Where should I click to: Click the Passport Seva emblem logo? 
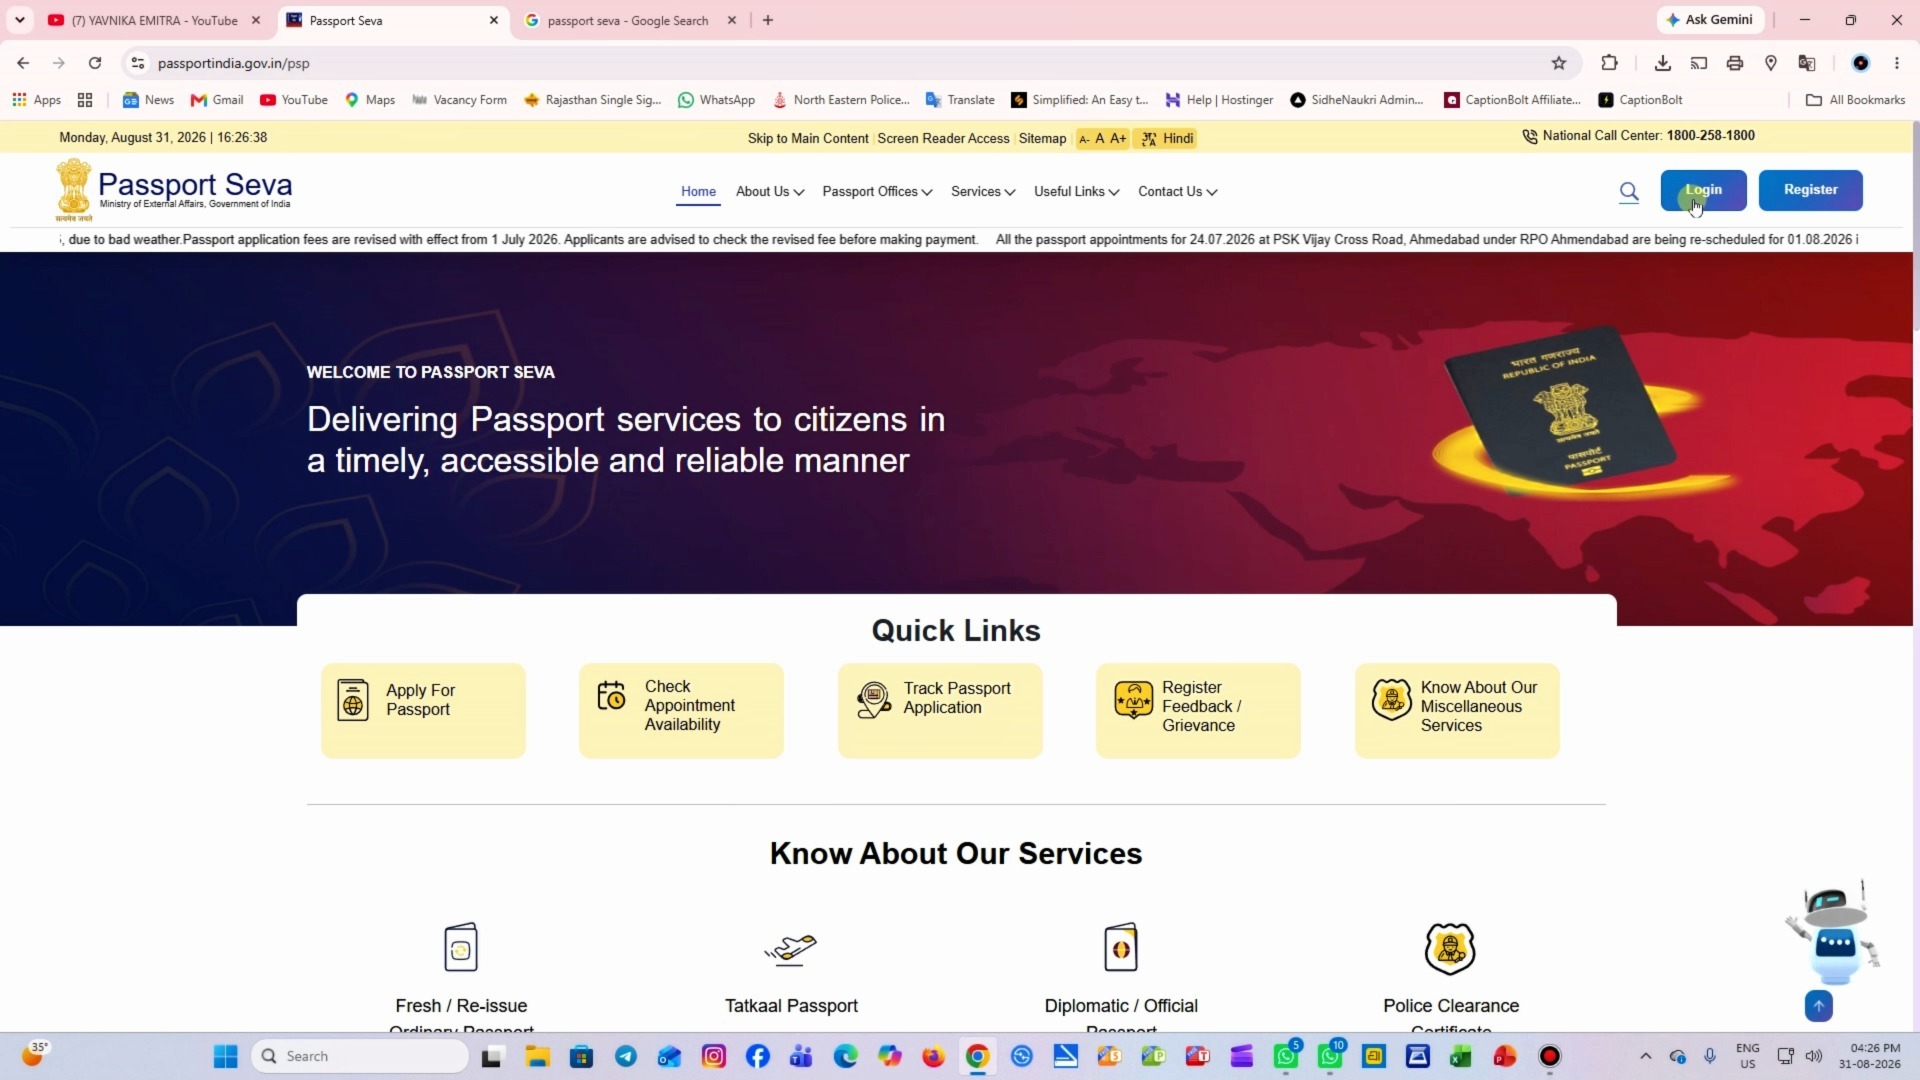tap(74, 190)
